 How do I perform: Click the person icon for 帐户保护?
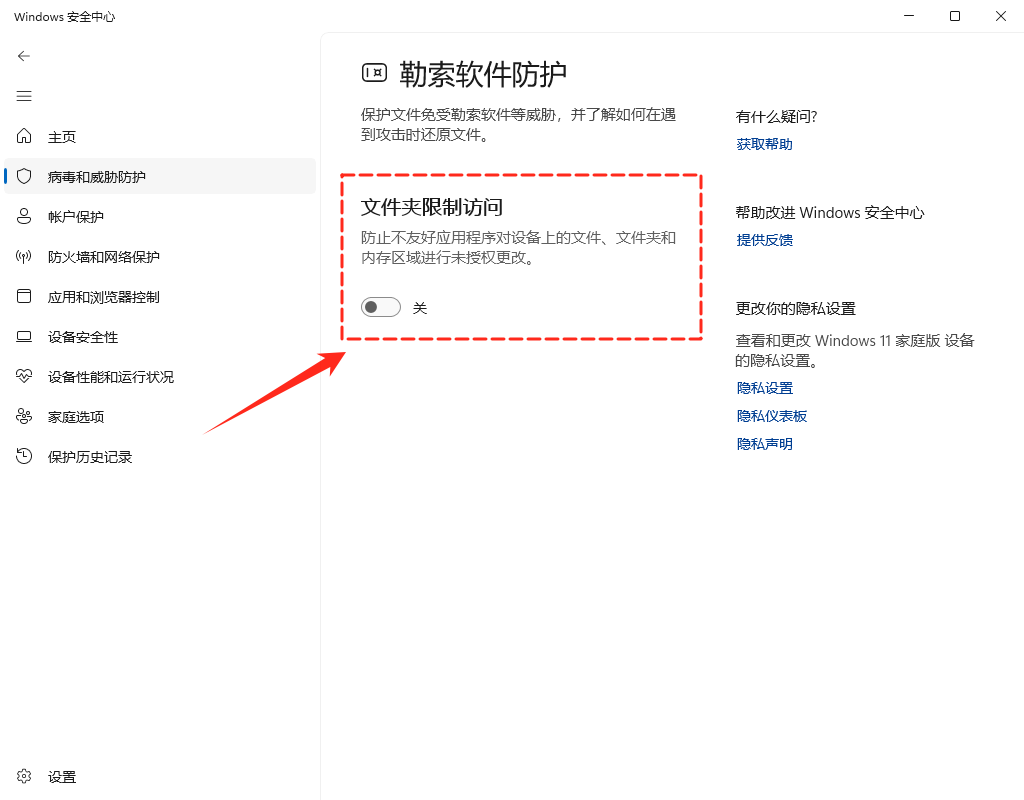[x=24, y=216]
